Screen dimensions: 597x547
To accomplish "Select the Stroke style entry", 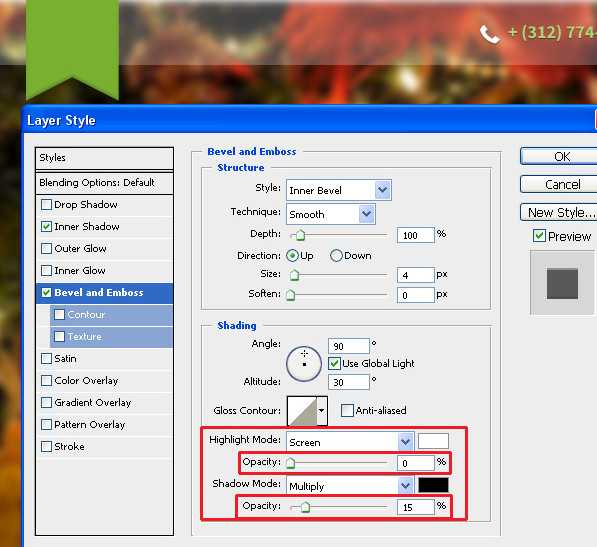I will (104, 446).
